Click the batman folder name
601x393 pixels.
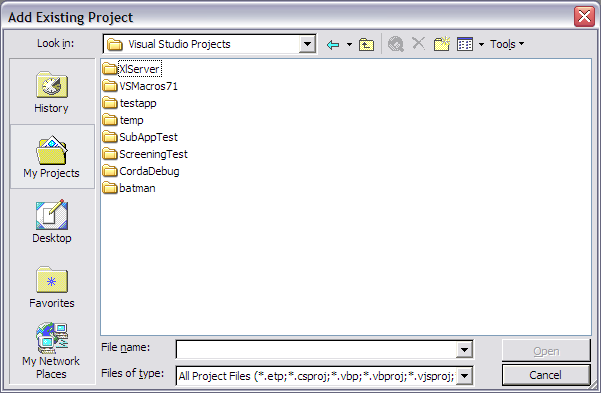(137, 188)
